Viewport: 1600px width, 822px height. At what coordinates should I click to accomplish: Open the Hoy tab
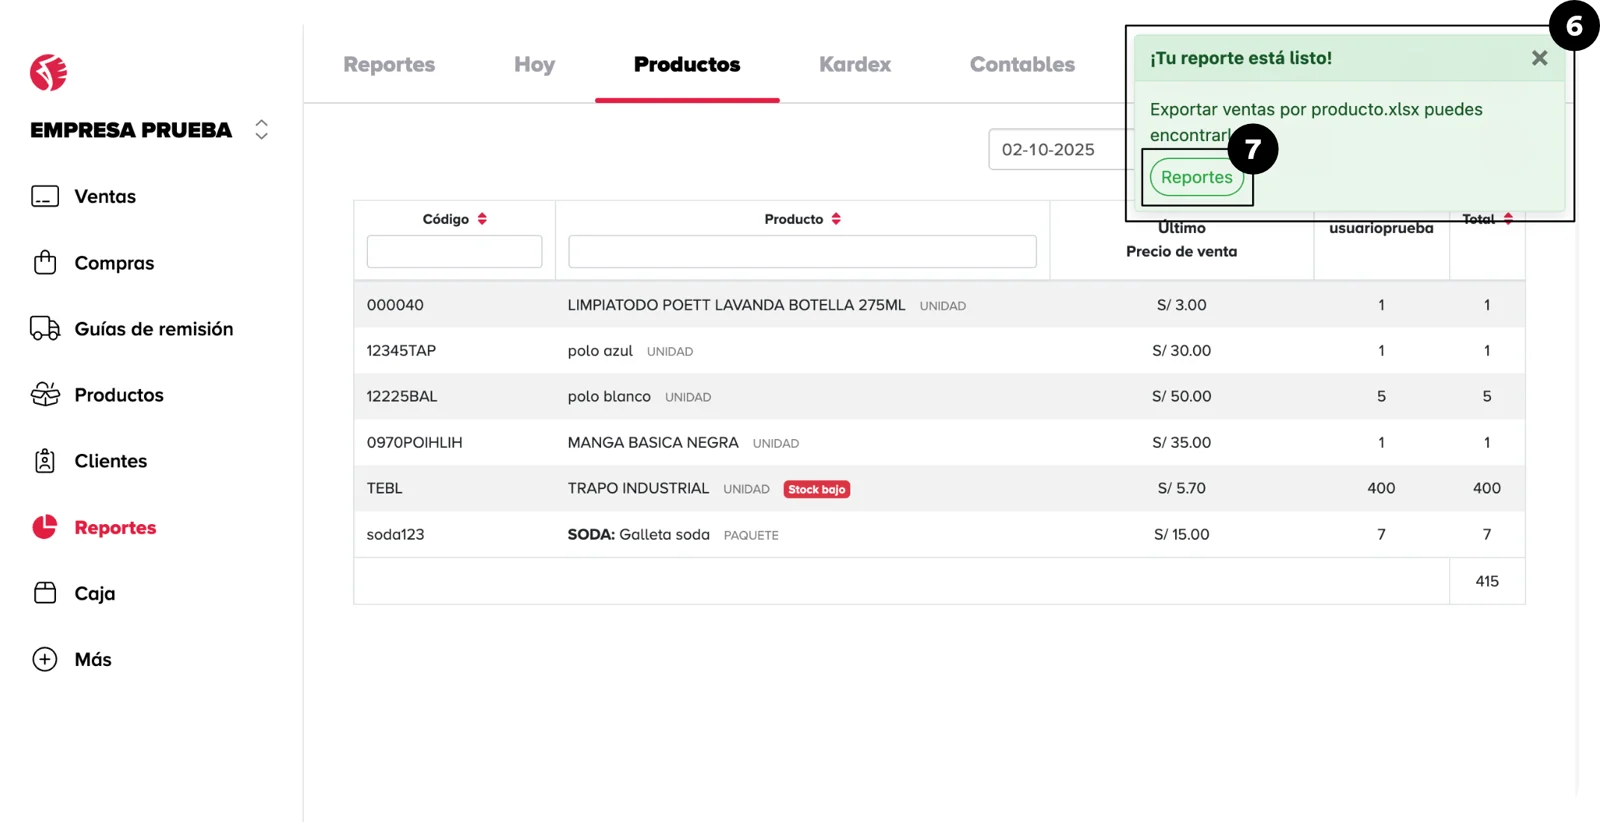pyautogui.click(x=534, y=65)
